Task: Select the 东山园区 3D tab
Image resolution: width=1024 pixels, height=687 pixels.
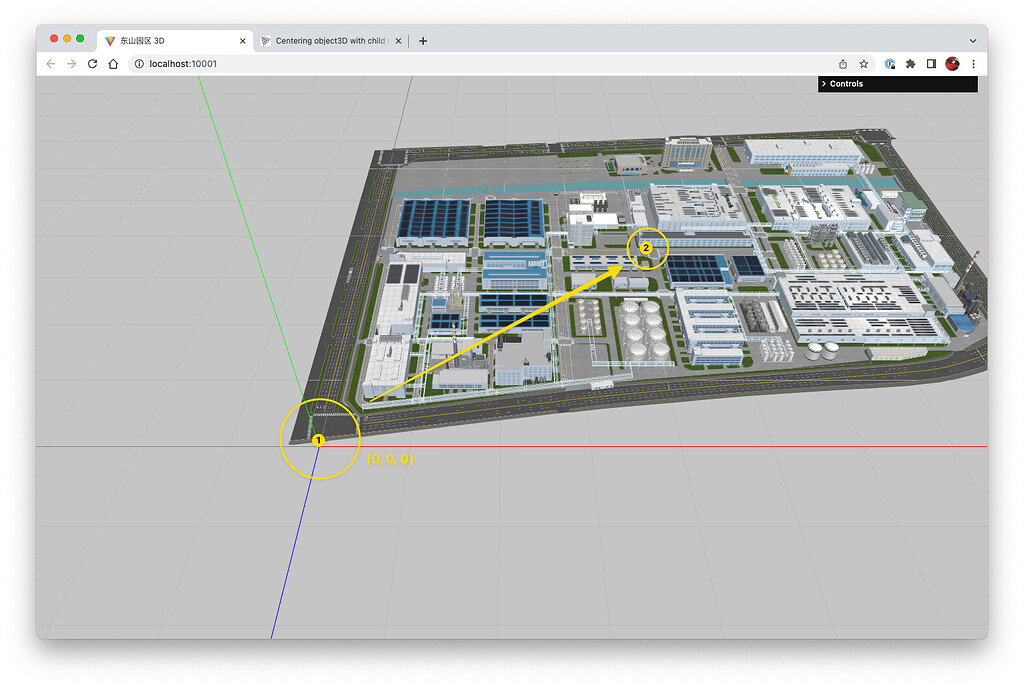Action: point(170,40)
